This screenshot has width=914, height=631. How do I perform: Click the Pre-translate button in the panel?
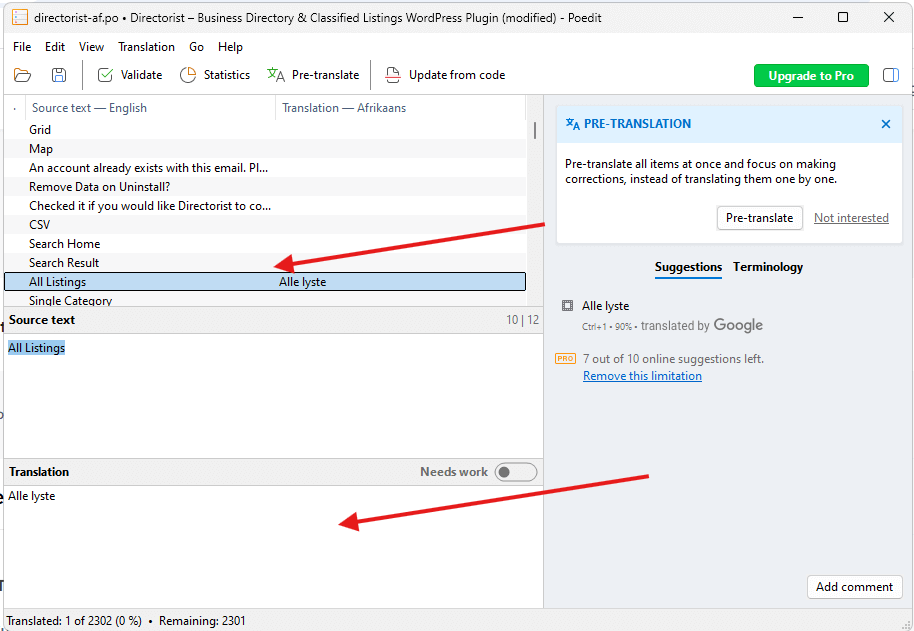(x=759, y=217)
